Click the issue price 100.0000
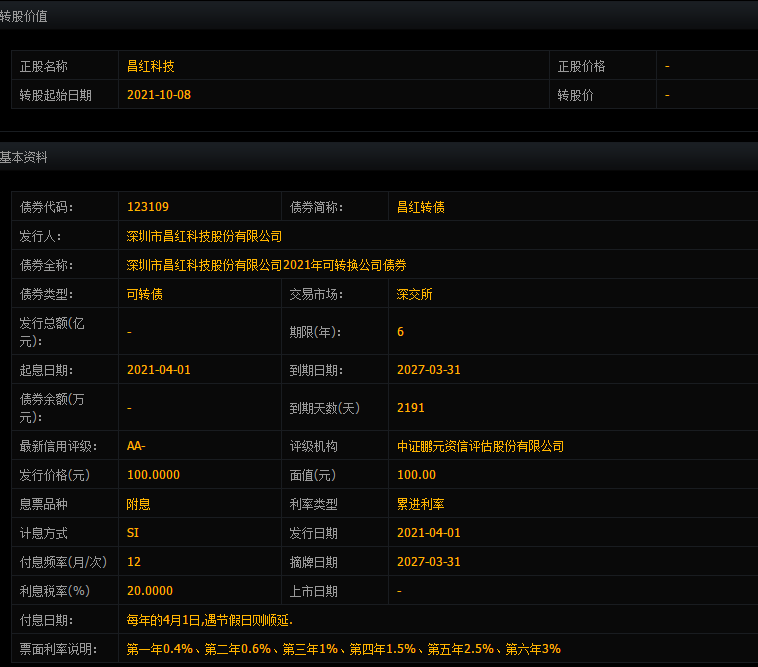This screenshot has height=667, width=758. click(153, 475)
